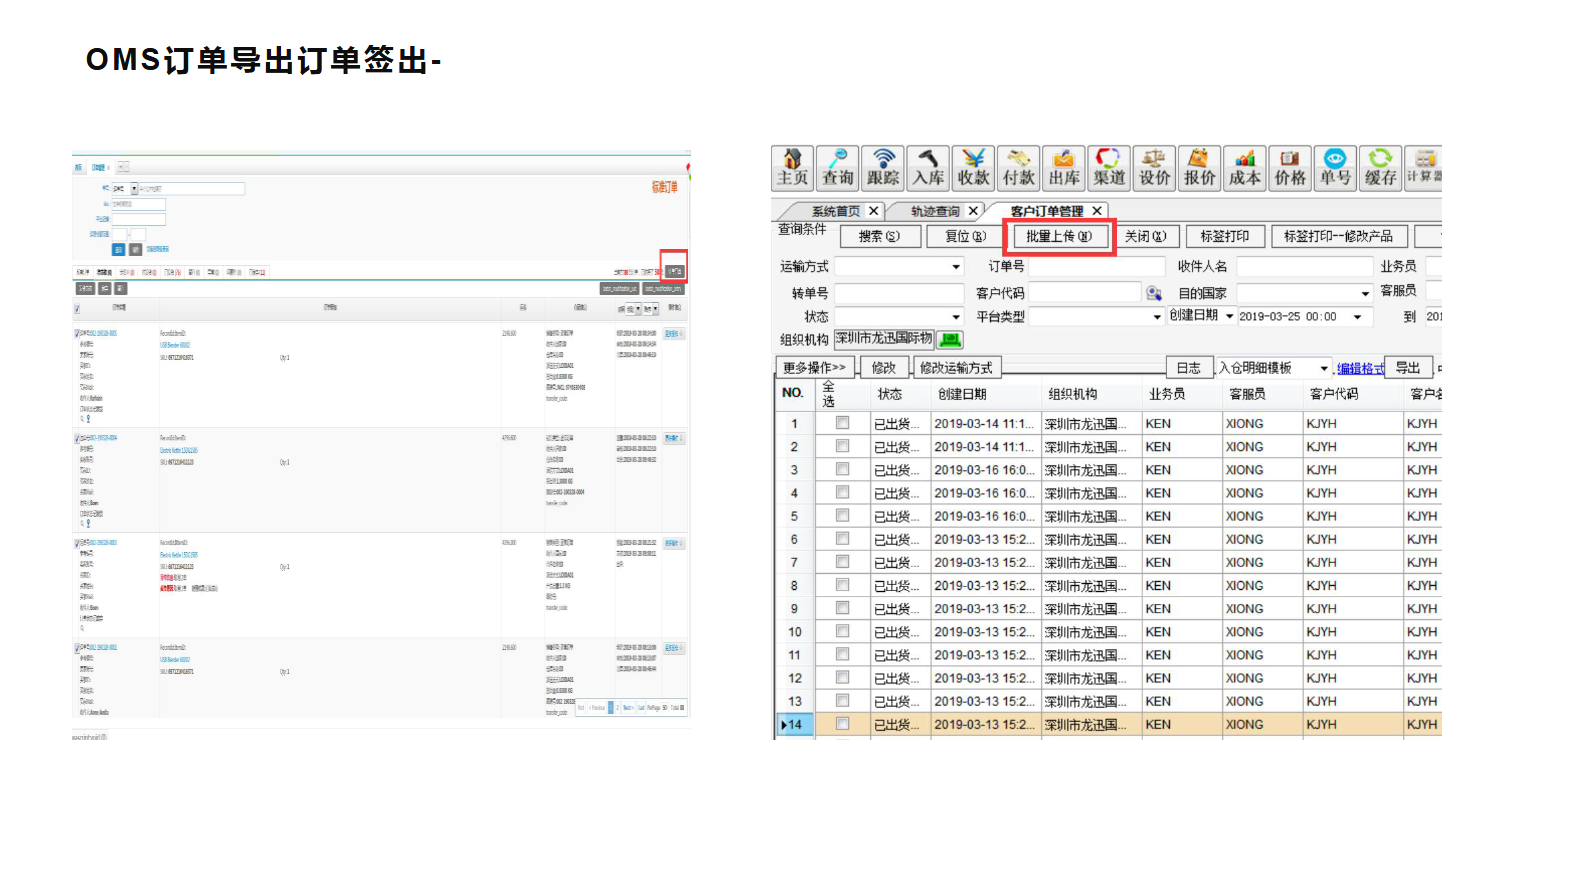The width and height of the screenshot is (1595, 873).
Task: Check the box in highlighted row 14
Action: [843, 724]
